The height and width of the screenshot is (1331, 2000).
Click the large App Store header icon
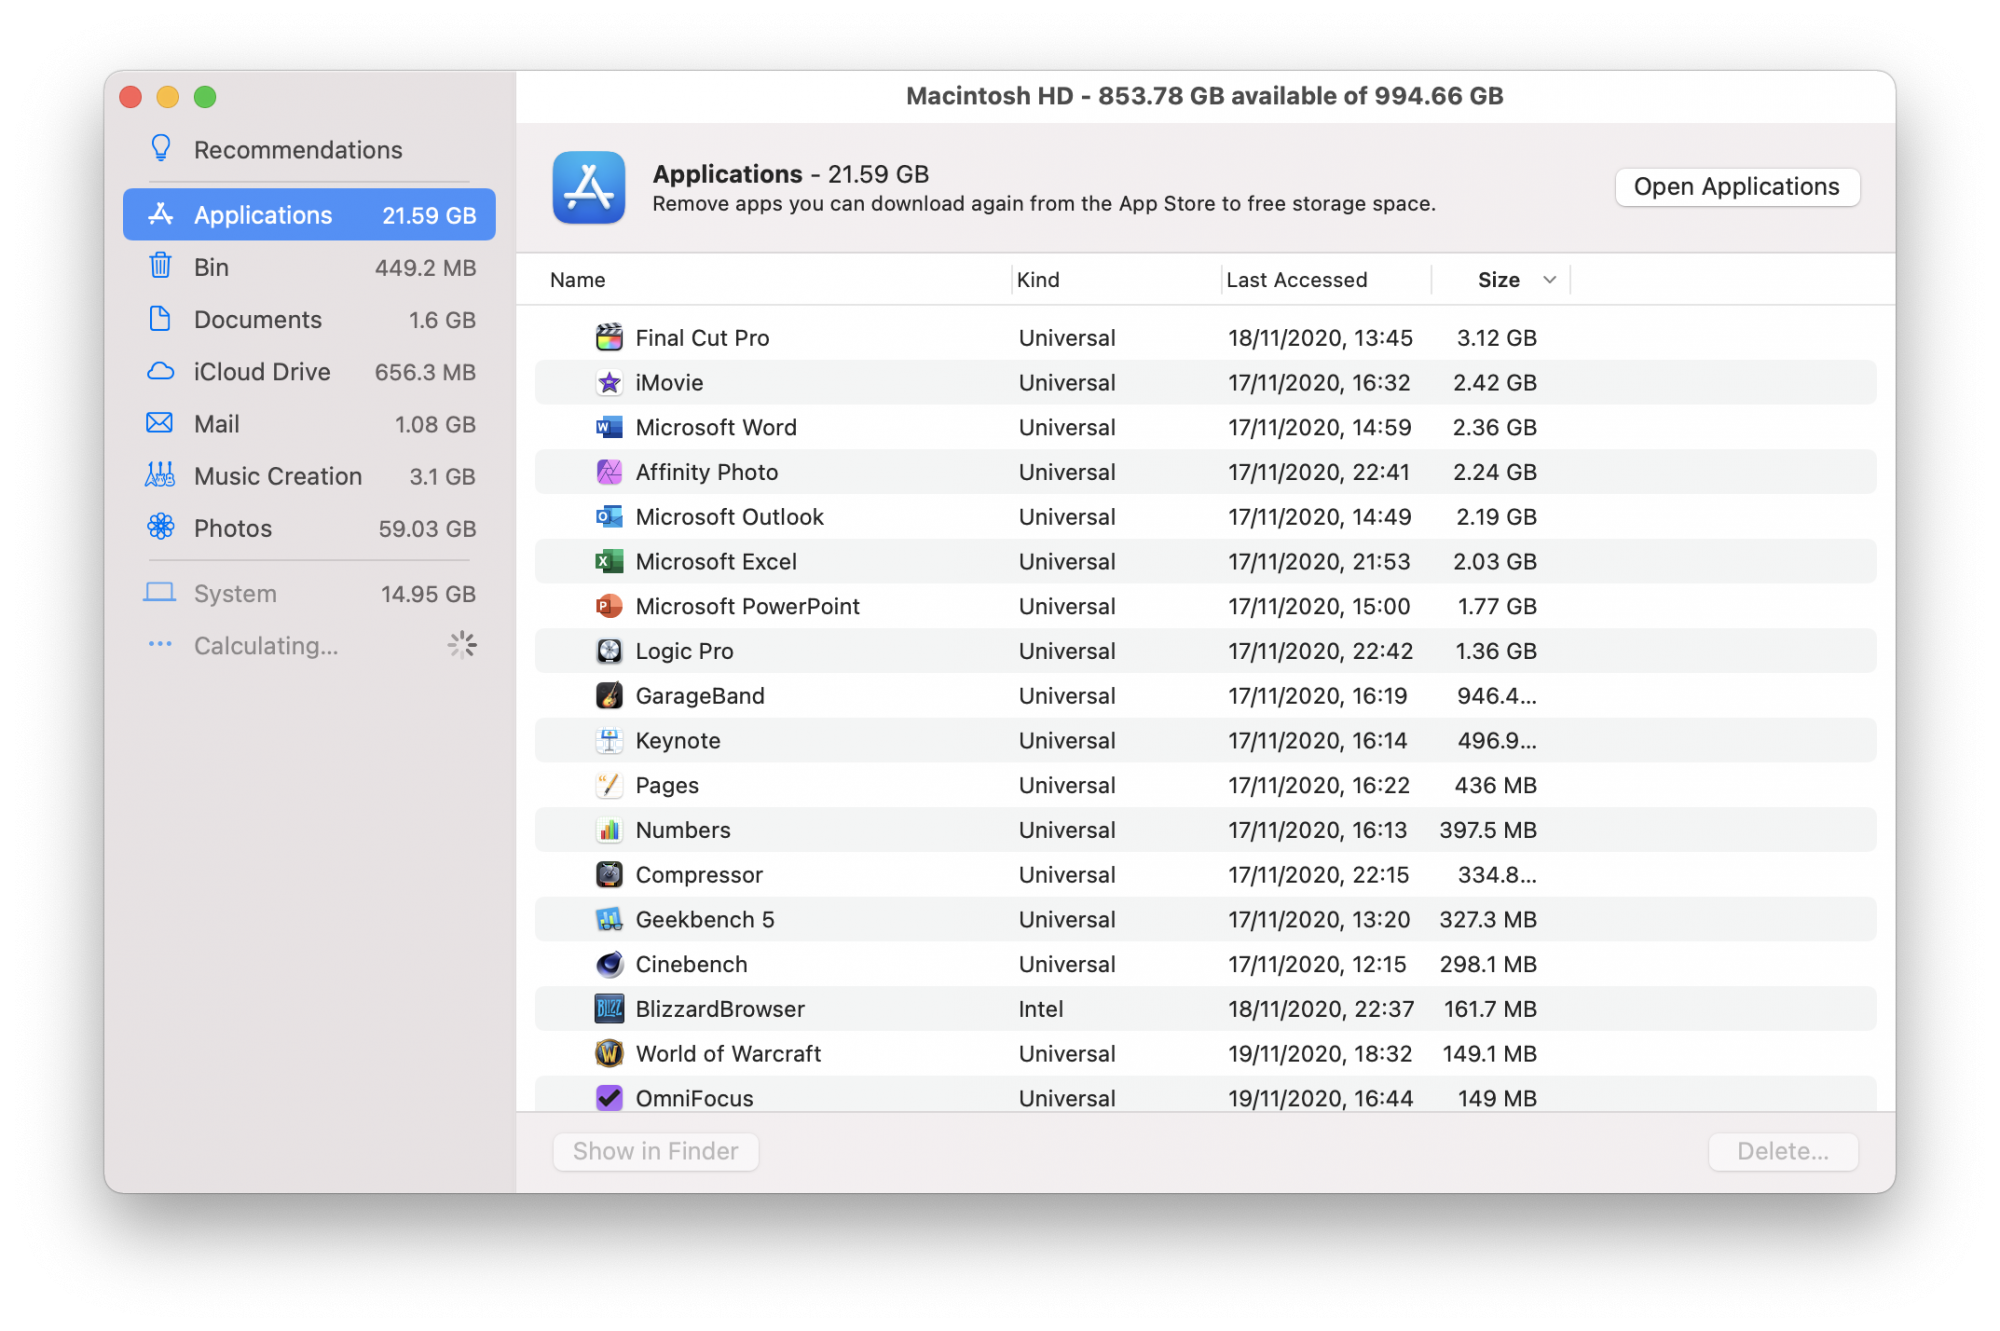tap(589, 188)
